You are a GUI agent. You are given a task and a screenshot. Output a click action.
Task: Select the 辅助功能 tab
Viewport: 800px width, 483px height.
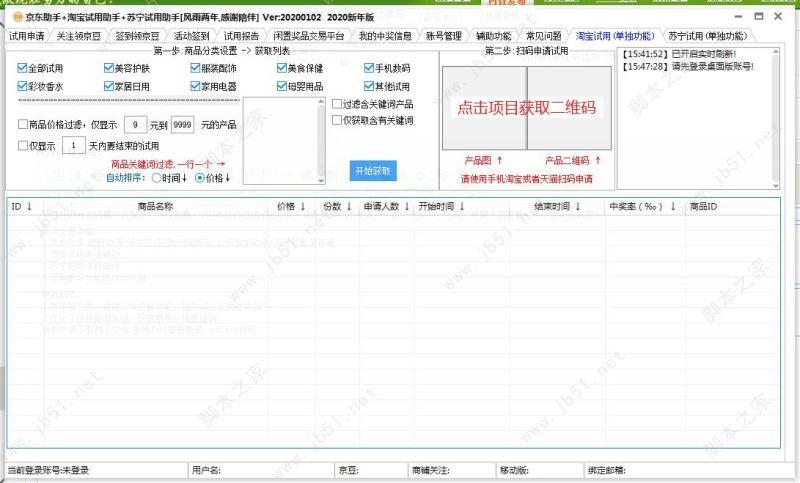pyautogui.click(x=493, y=36)
